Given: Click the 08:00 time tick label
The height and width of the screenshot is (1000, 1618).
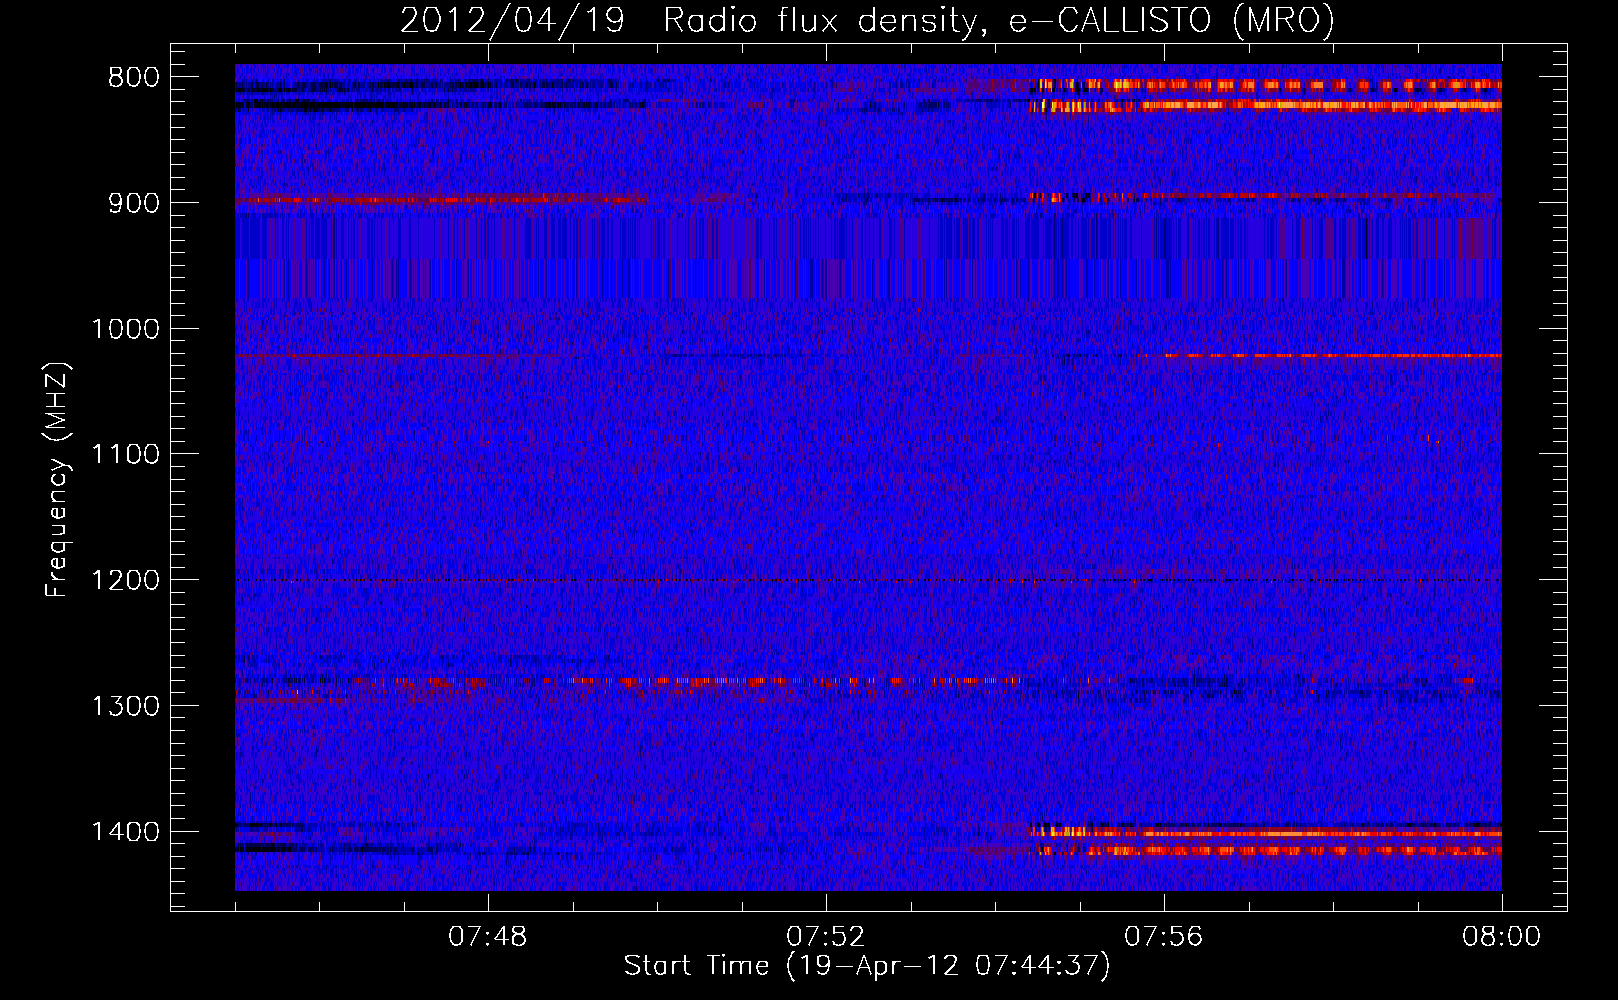Looking at the screenshot, I should tap(1501, 937).
